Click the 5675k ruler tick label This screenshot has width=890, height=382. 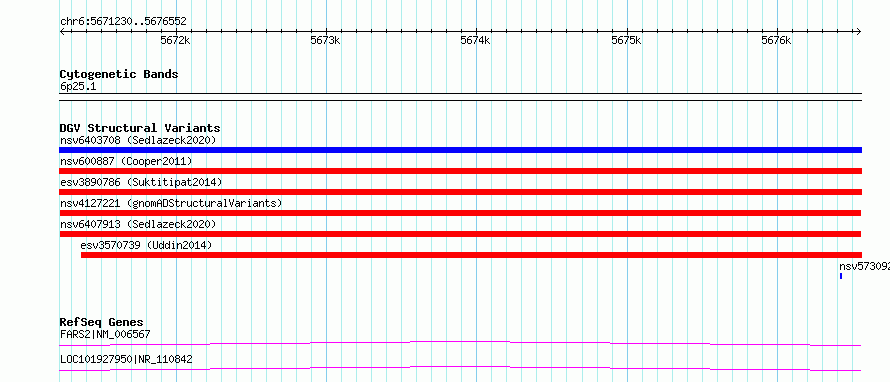pos(626,40)
